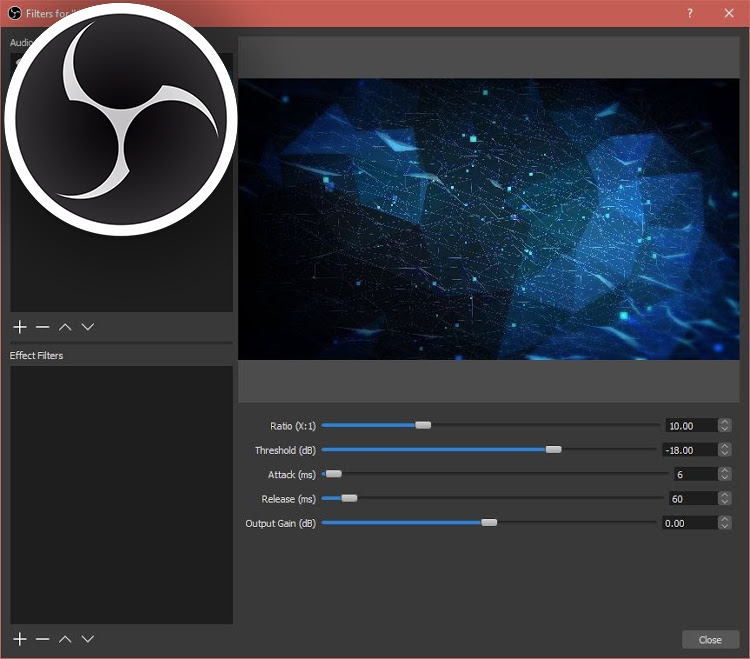
Task: Decrease Attack with its spinner down arrow
Action: [x=725, y=478]
